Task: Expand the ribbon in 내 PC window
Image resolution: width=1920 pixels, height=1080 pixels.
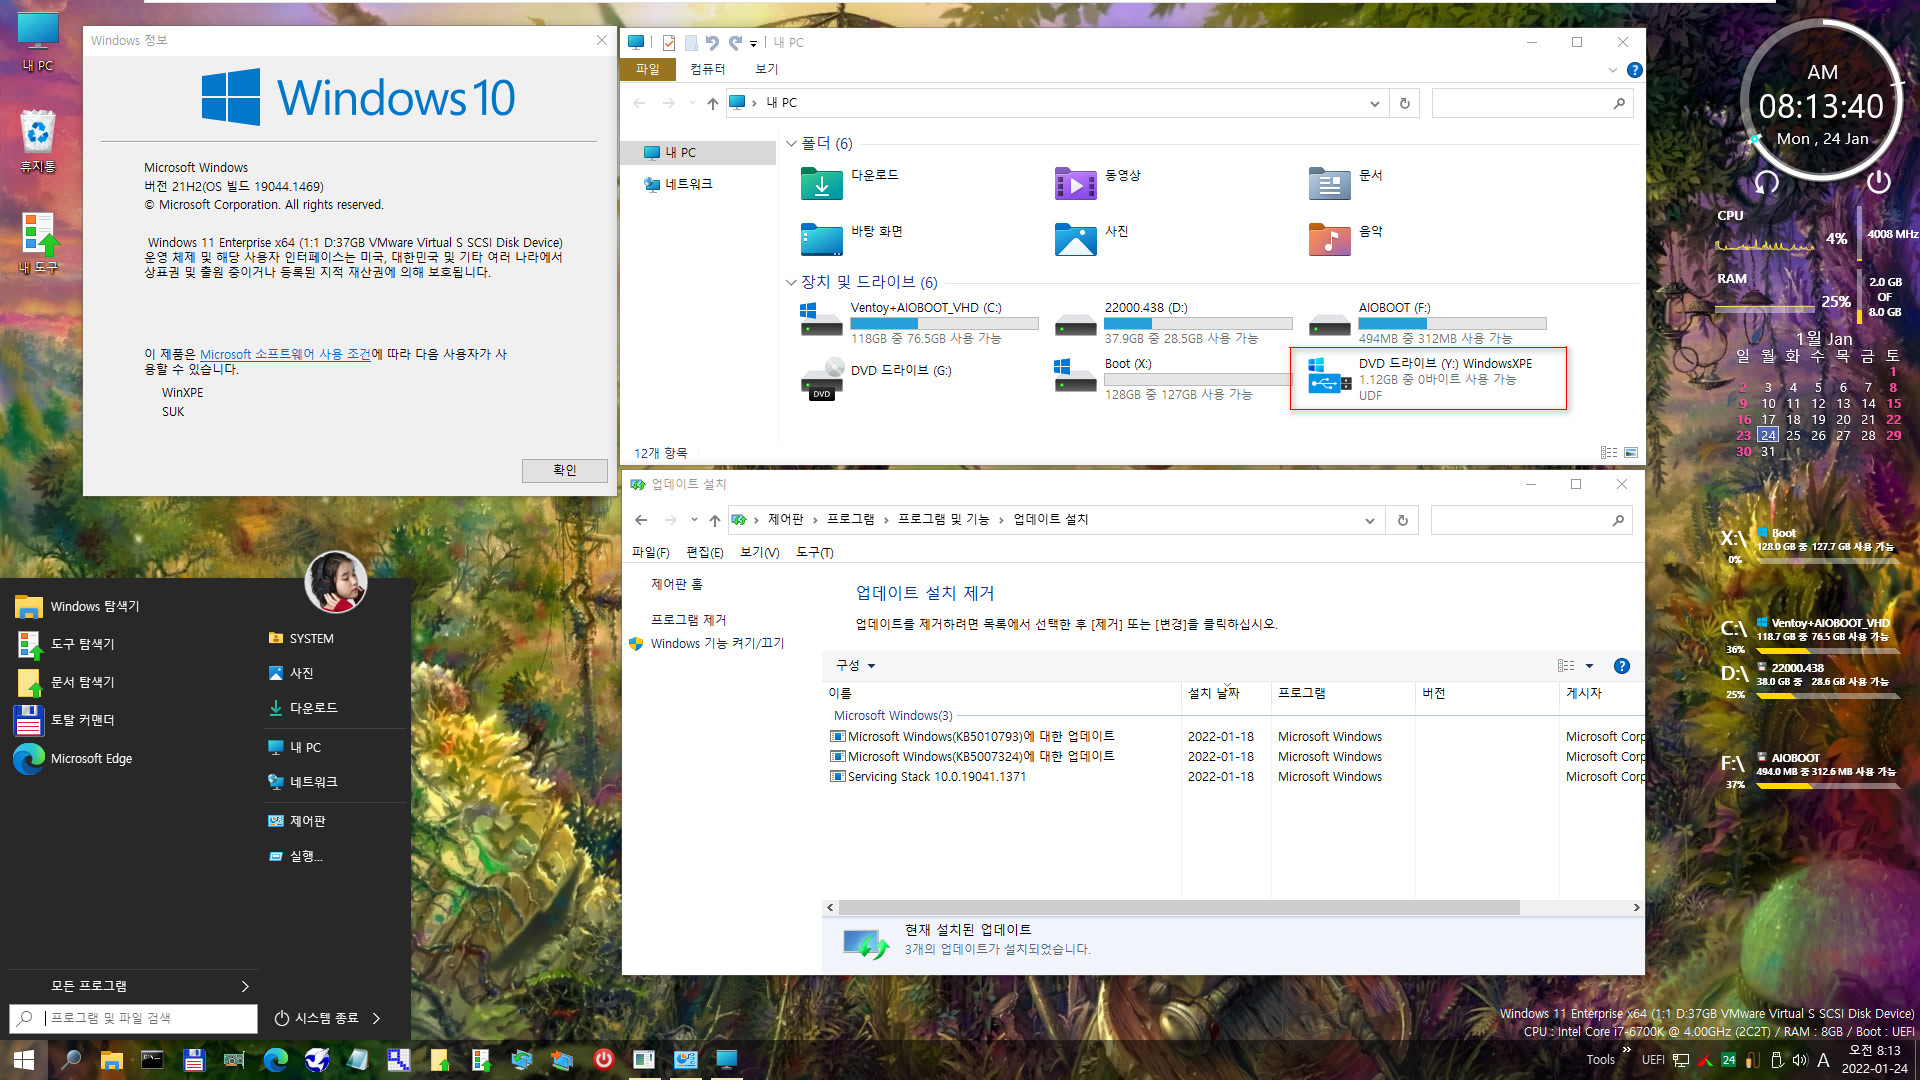Action: 1612,69
